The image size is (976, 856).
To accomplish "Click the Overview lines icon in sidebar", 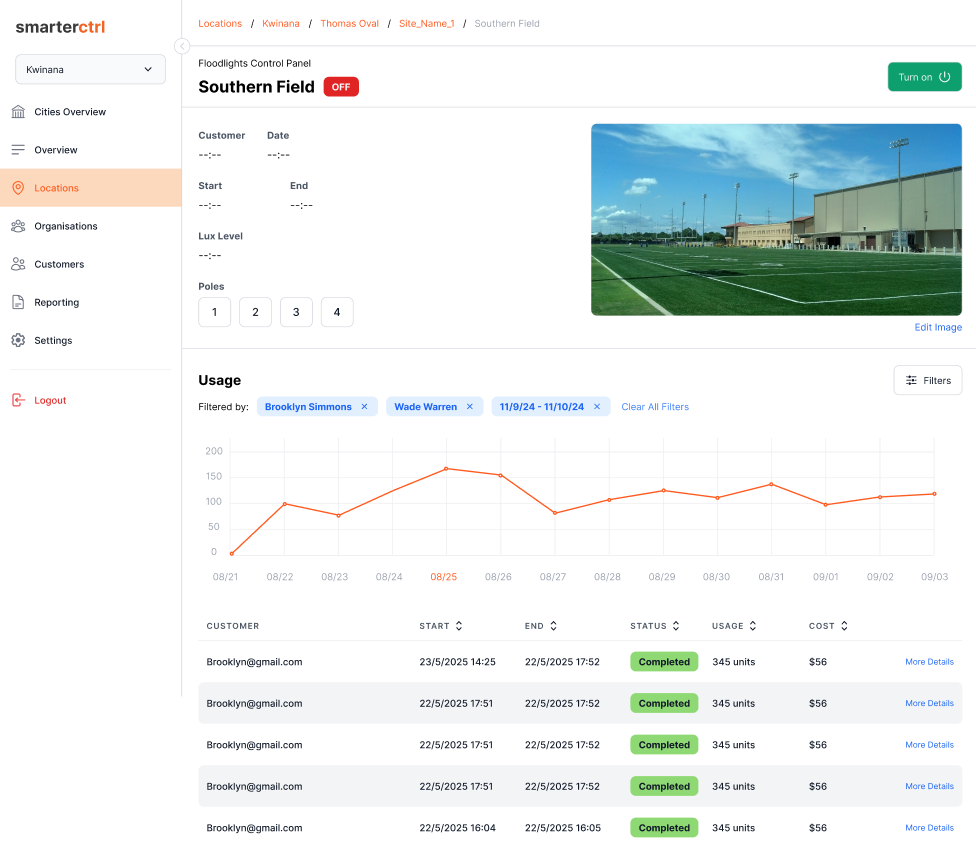I will pos(18,150).
